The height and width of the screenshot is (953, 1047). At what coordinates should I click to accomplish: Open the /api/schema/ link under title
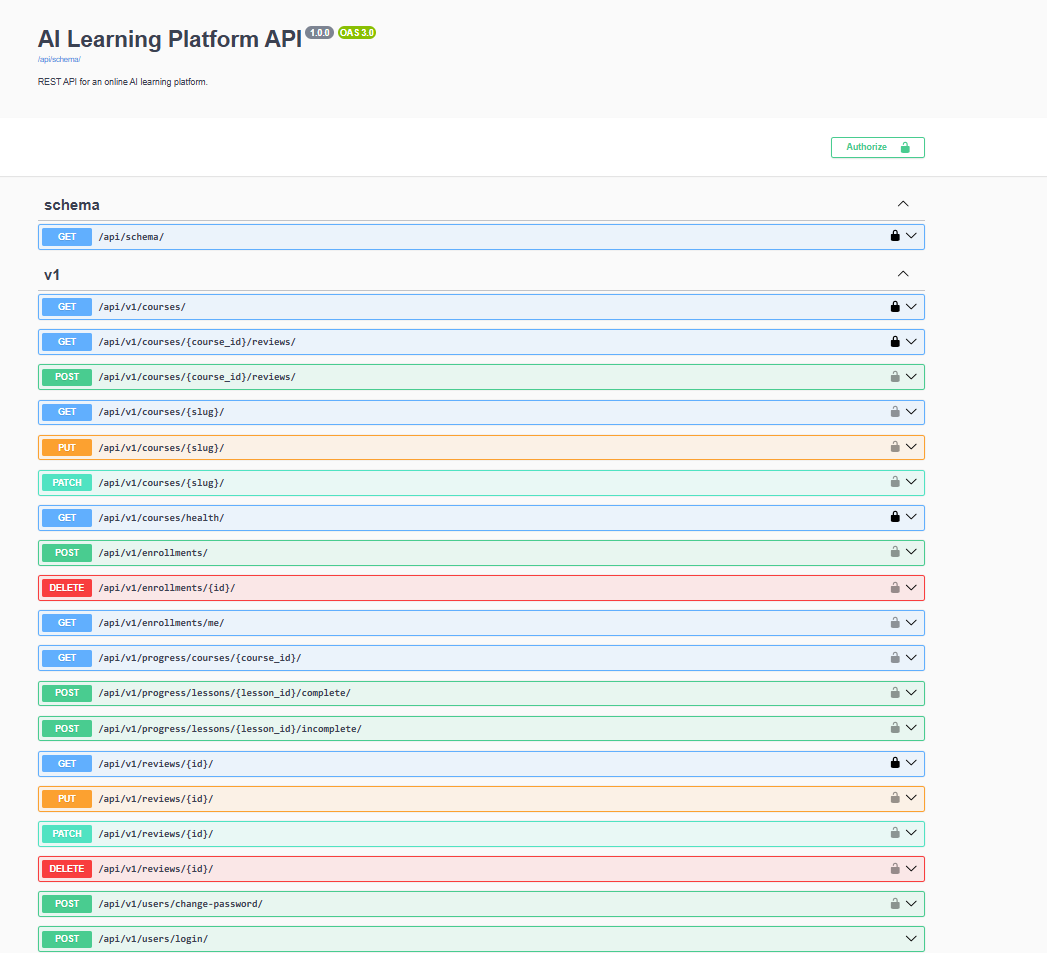[x=59, y=59]
